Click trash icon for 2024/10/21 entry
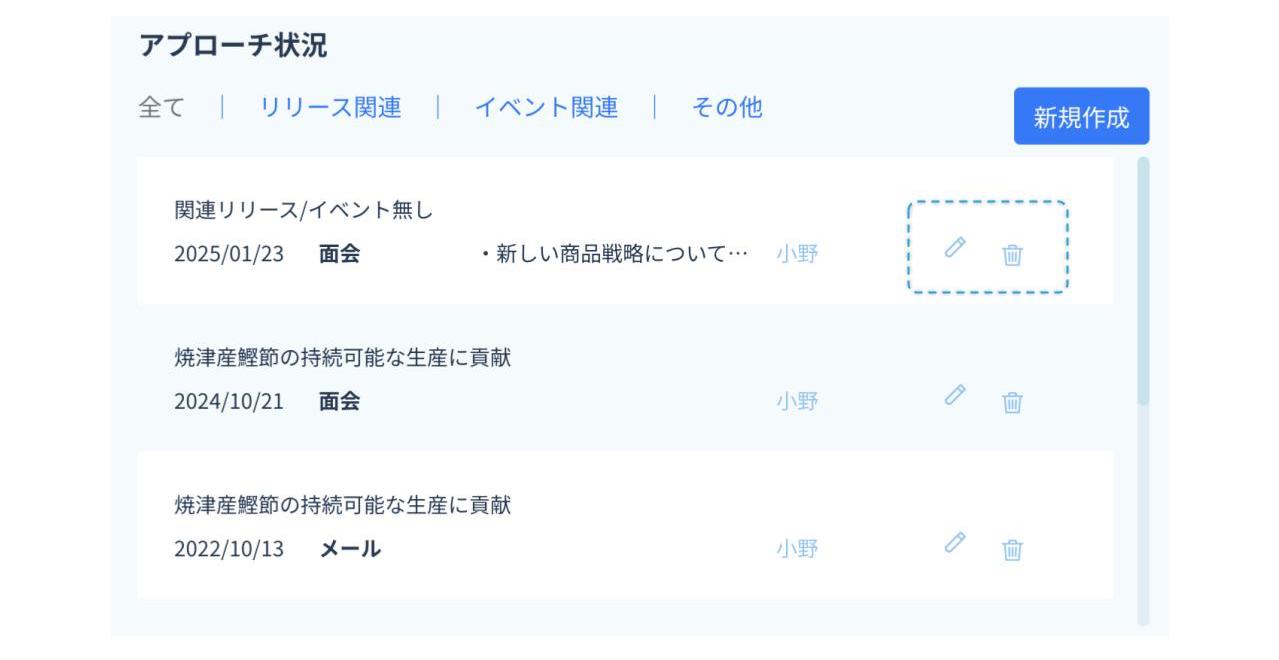 click(1012, 402)
